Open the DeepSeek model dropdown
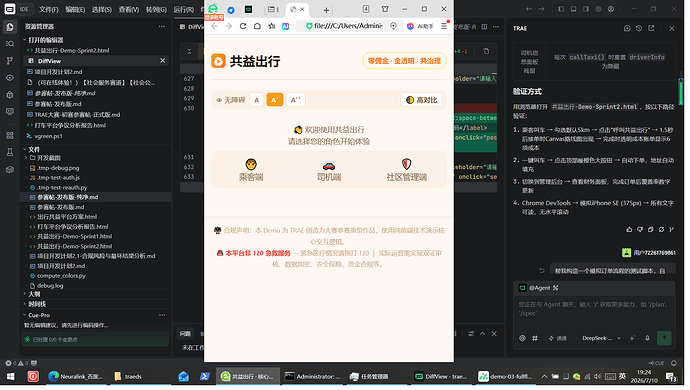Viewport: 690px width, 390px height. tap(601, 338)
